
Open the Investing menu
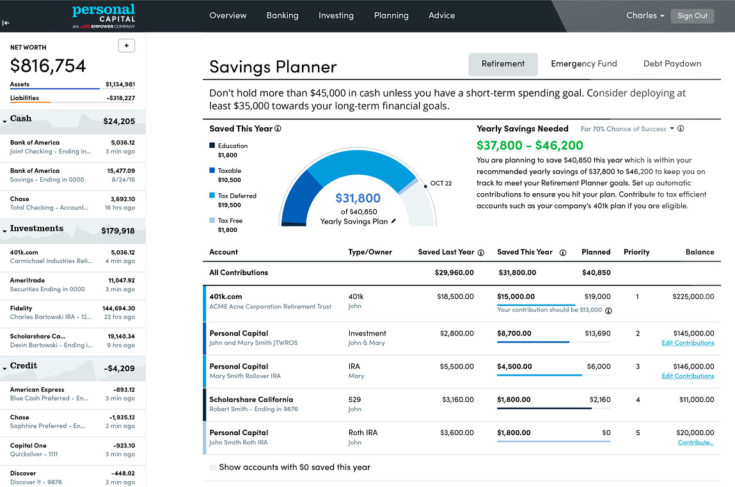pos(336,15)
